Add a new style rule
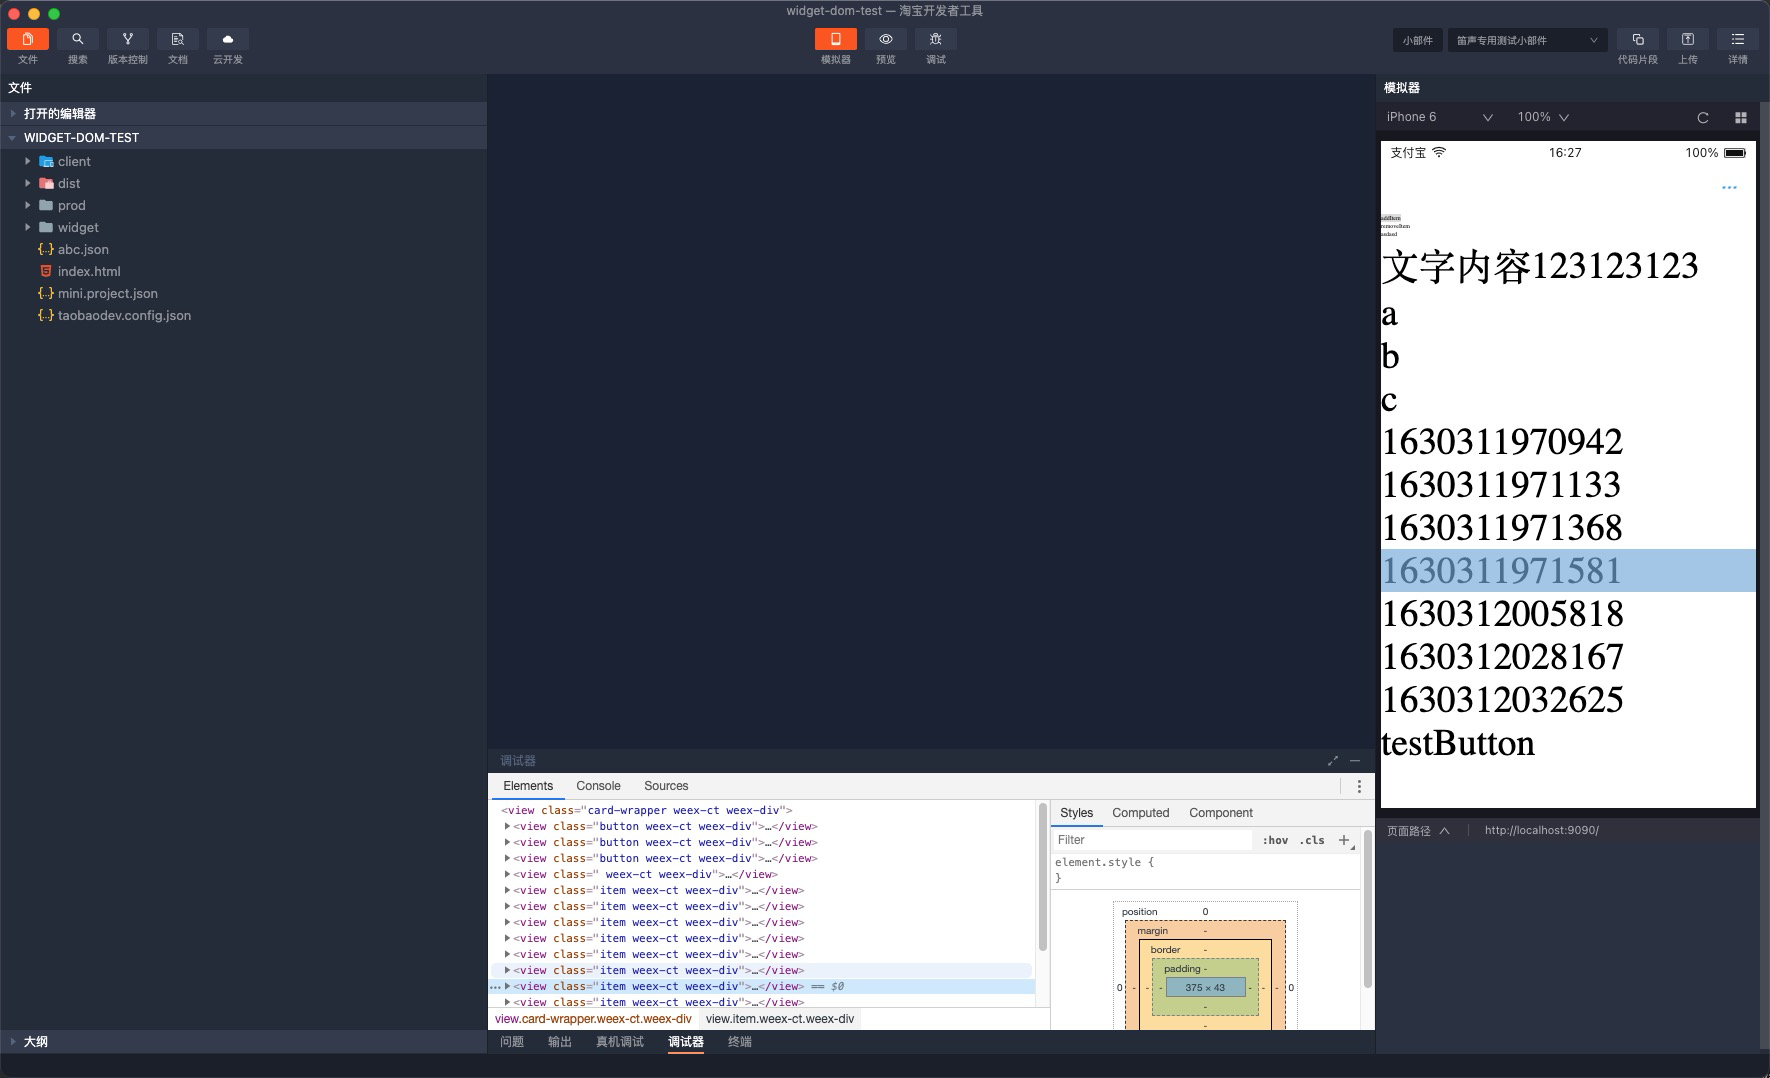The width and height of the screenshot is (1770, 1078). (1344, 840)
